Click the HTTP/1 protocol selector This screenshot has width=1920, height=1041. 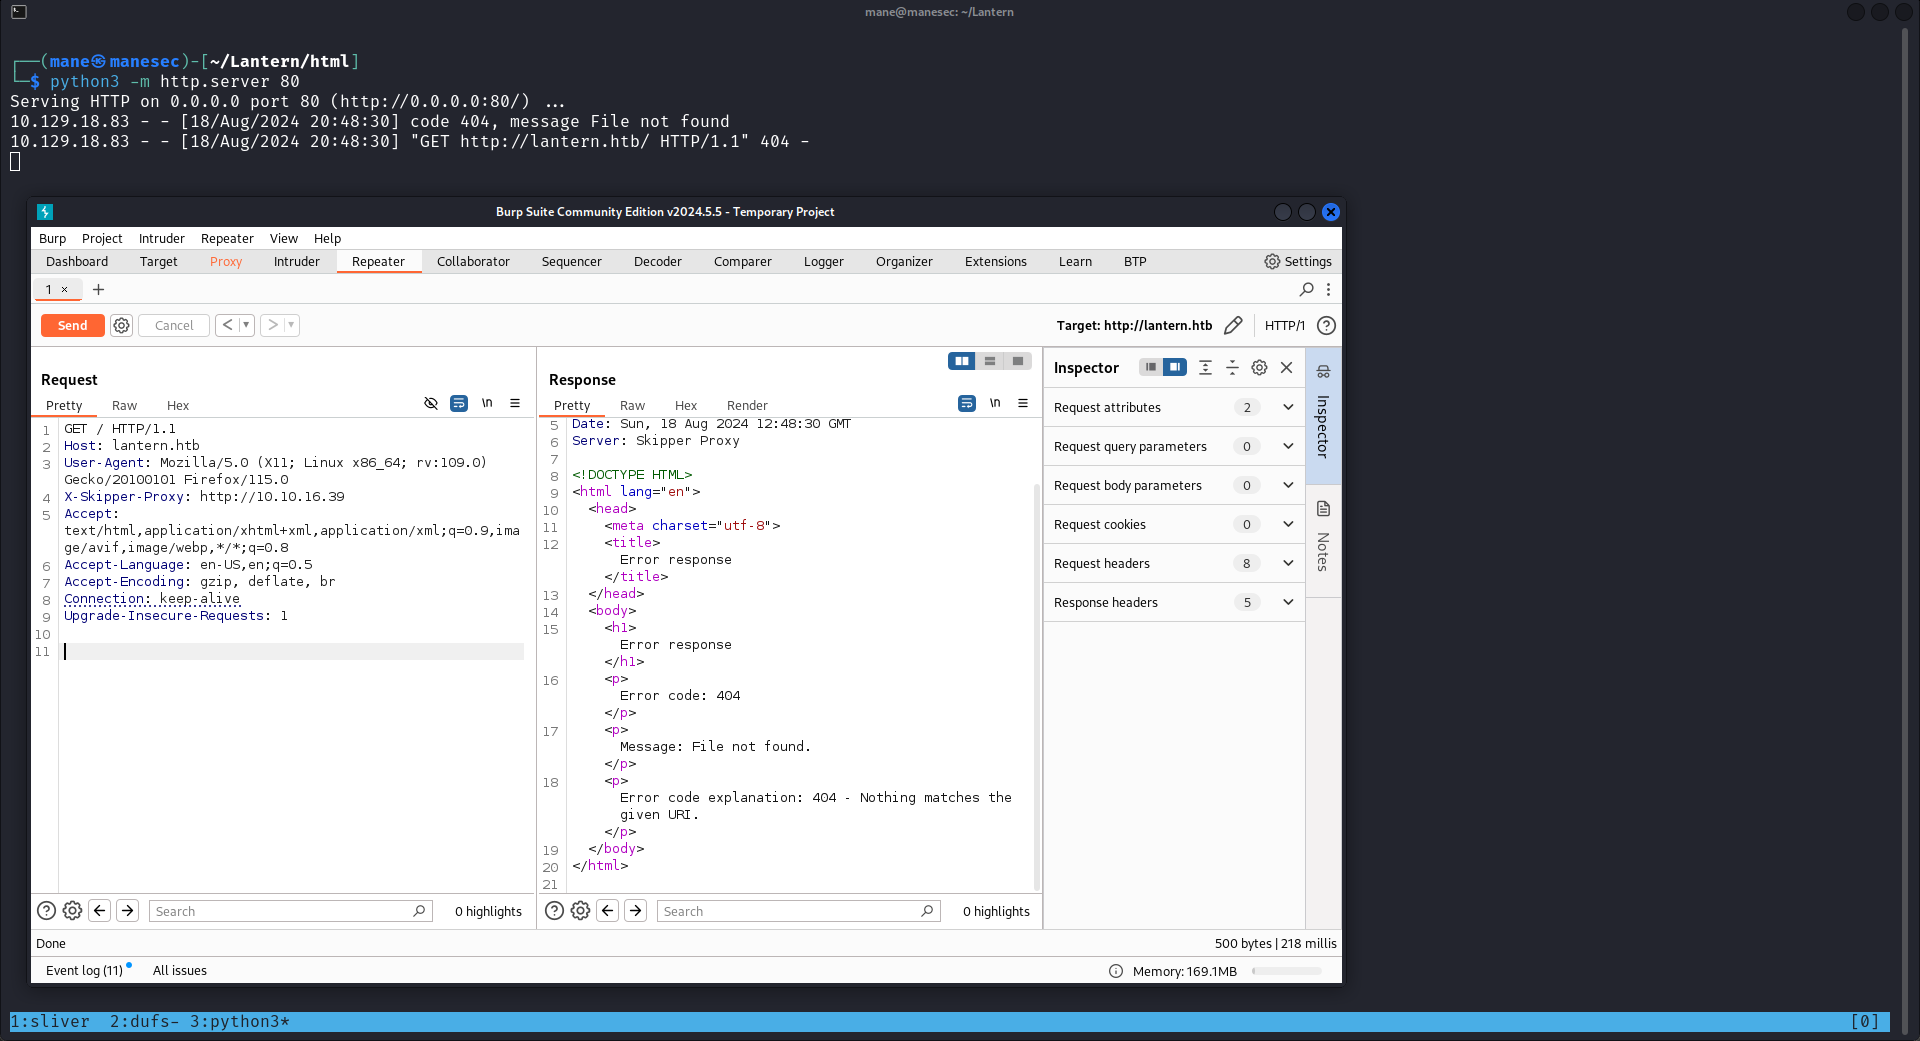pyautogui.click(x=1284, y=326)
